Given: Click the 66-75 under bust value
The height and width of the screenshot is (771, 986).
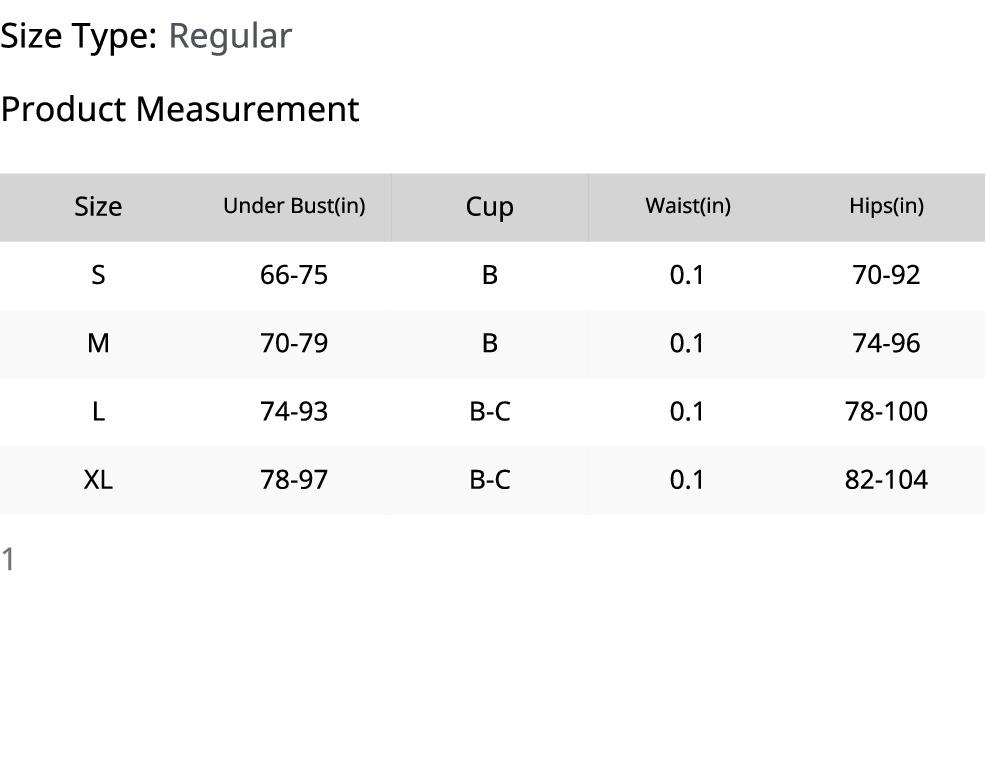Looking at the screenshot, I should (x=294, y=275).
